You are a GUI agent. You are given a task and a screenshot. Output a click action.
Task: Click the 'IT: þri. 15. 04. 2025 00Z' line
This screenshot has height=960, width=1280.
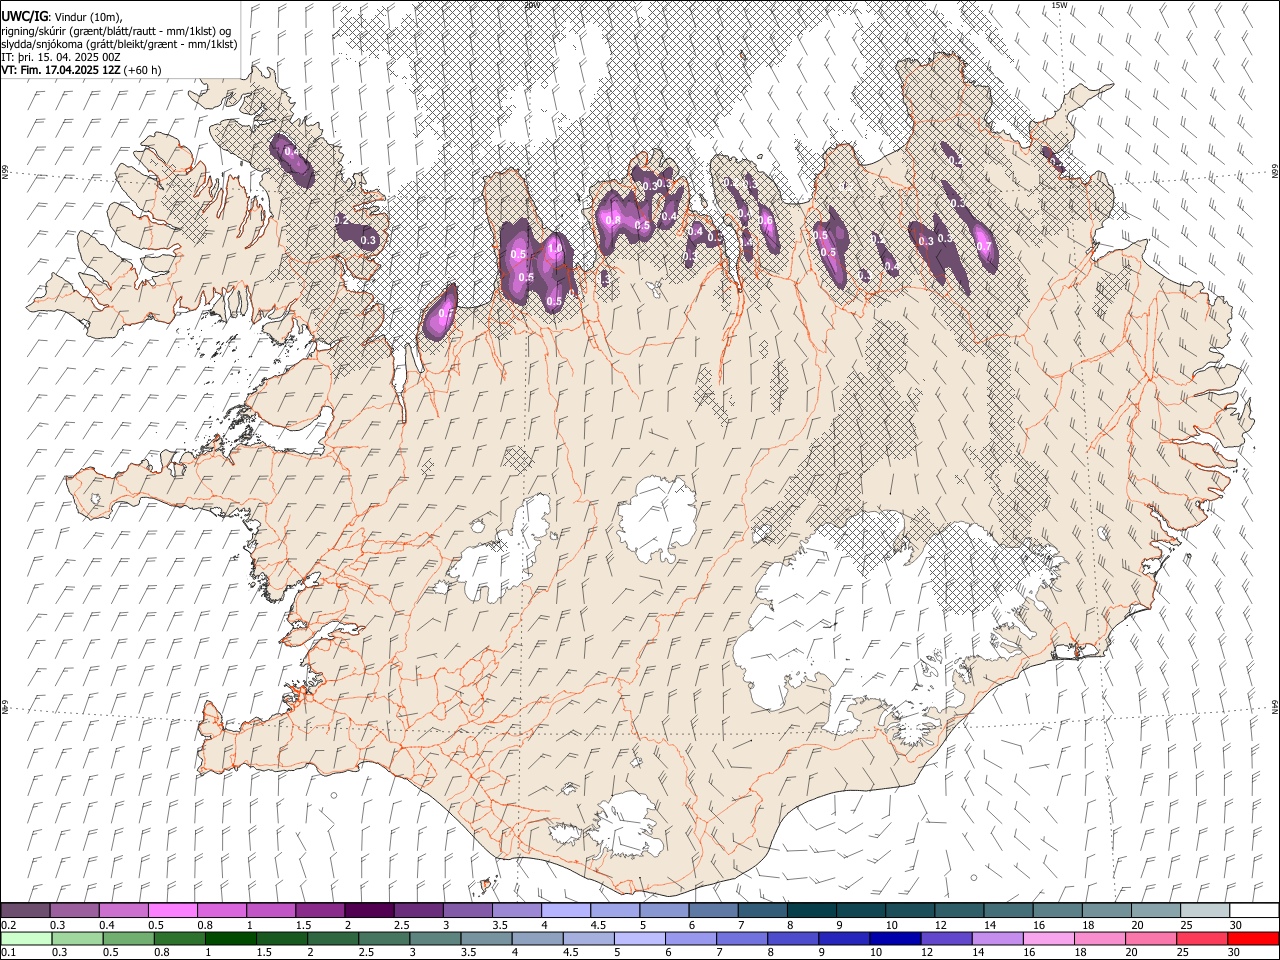click(x=61, y=57)
